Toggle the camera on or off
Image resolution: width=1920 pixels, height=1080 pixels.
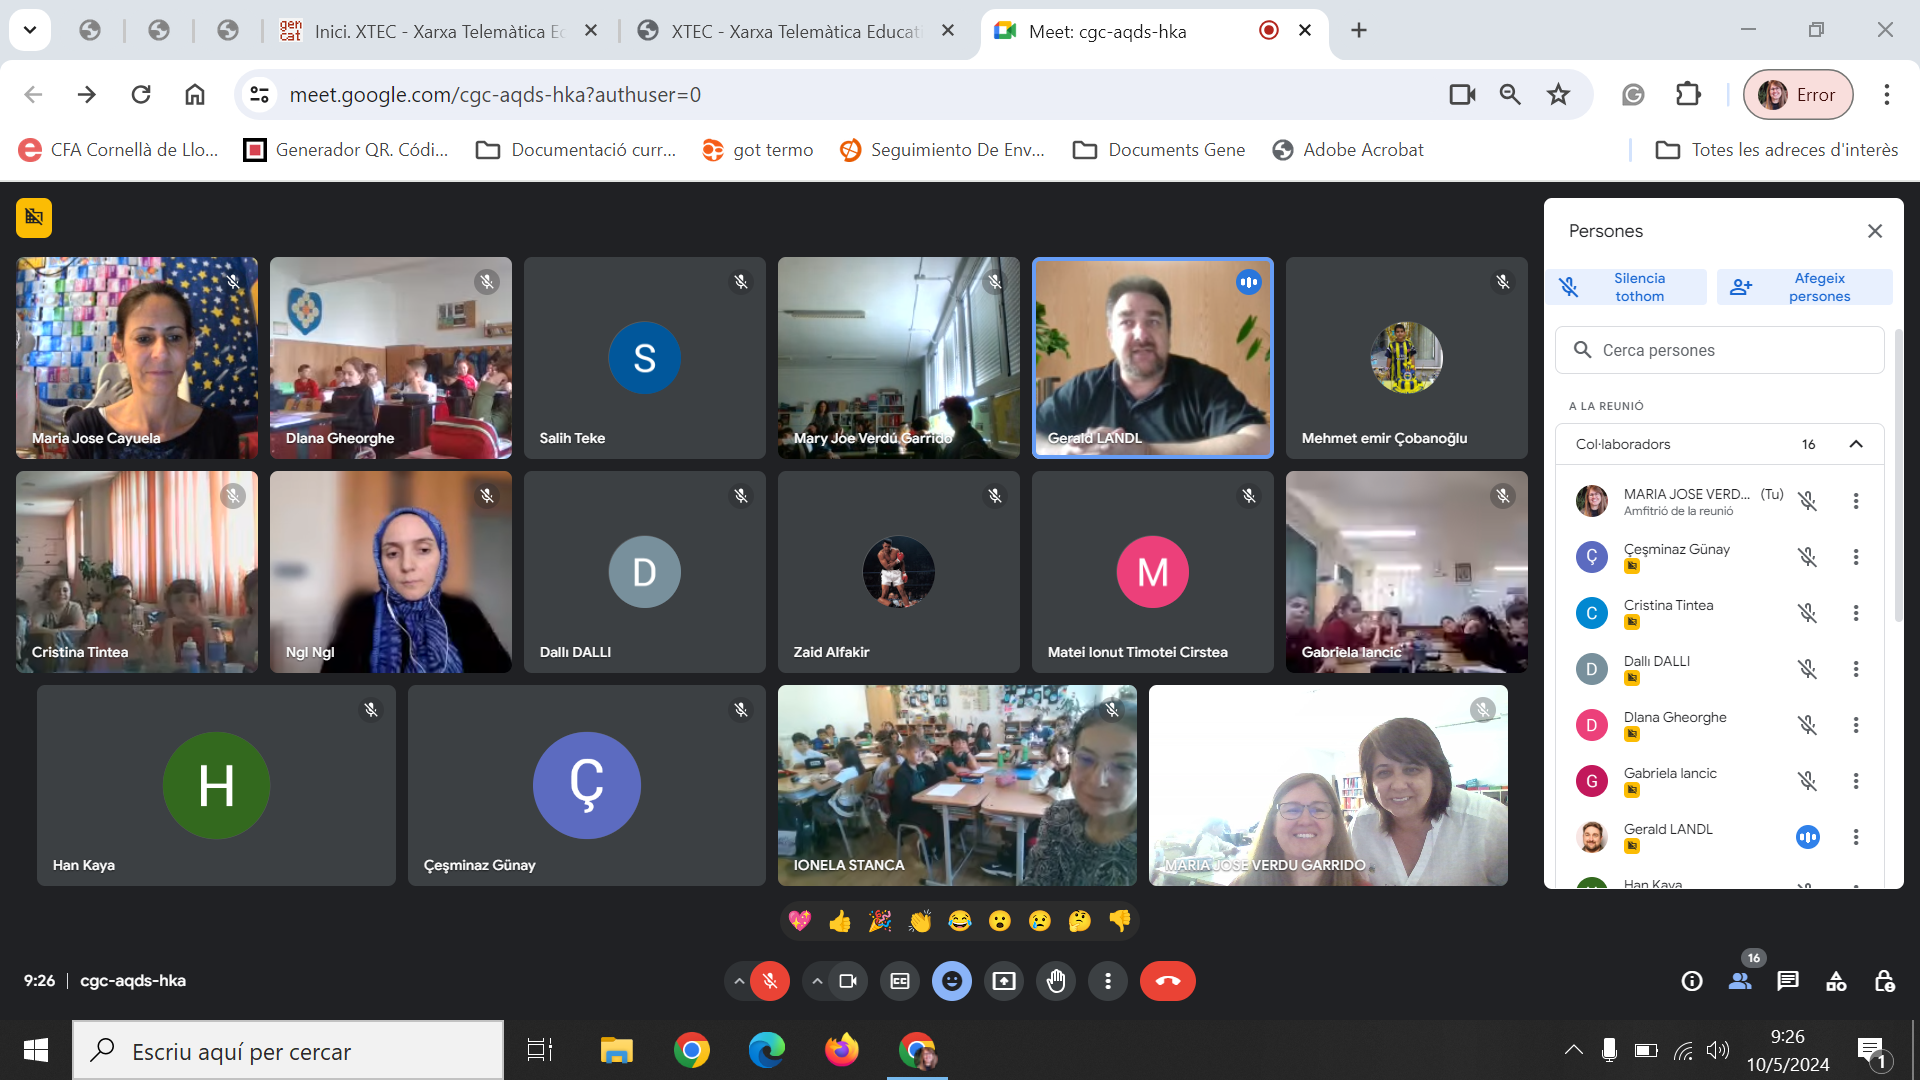(848, 981)
